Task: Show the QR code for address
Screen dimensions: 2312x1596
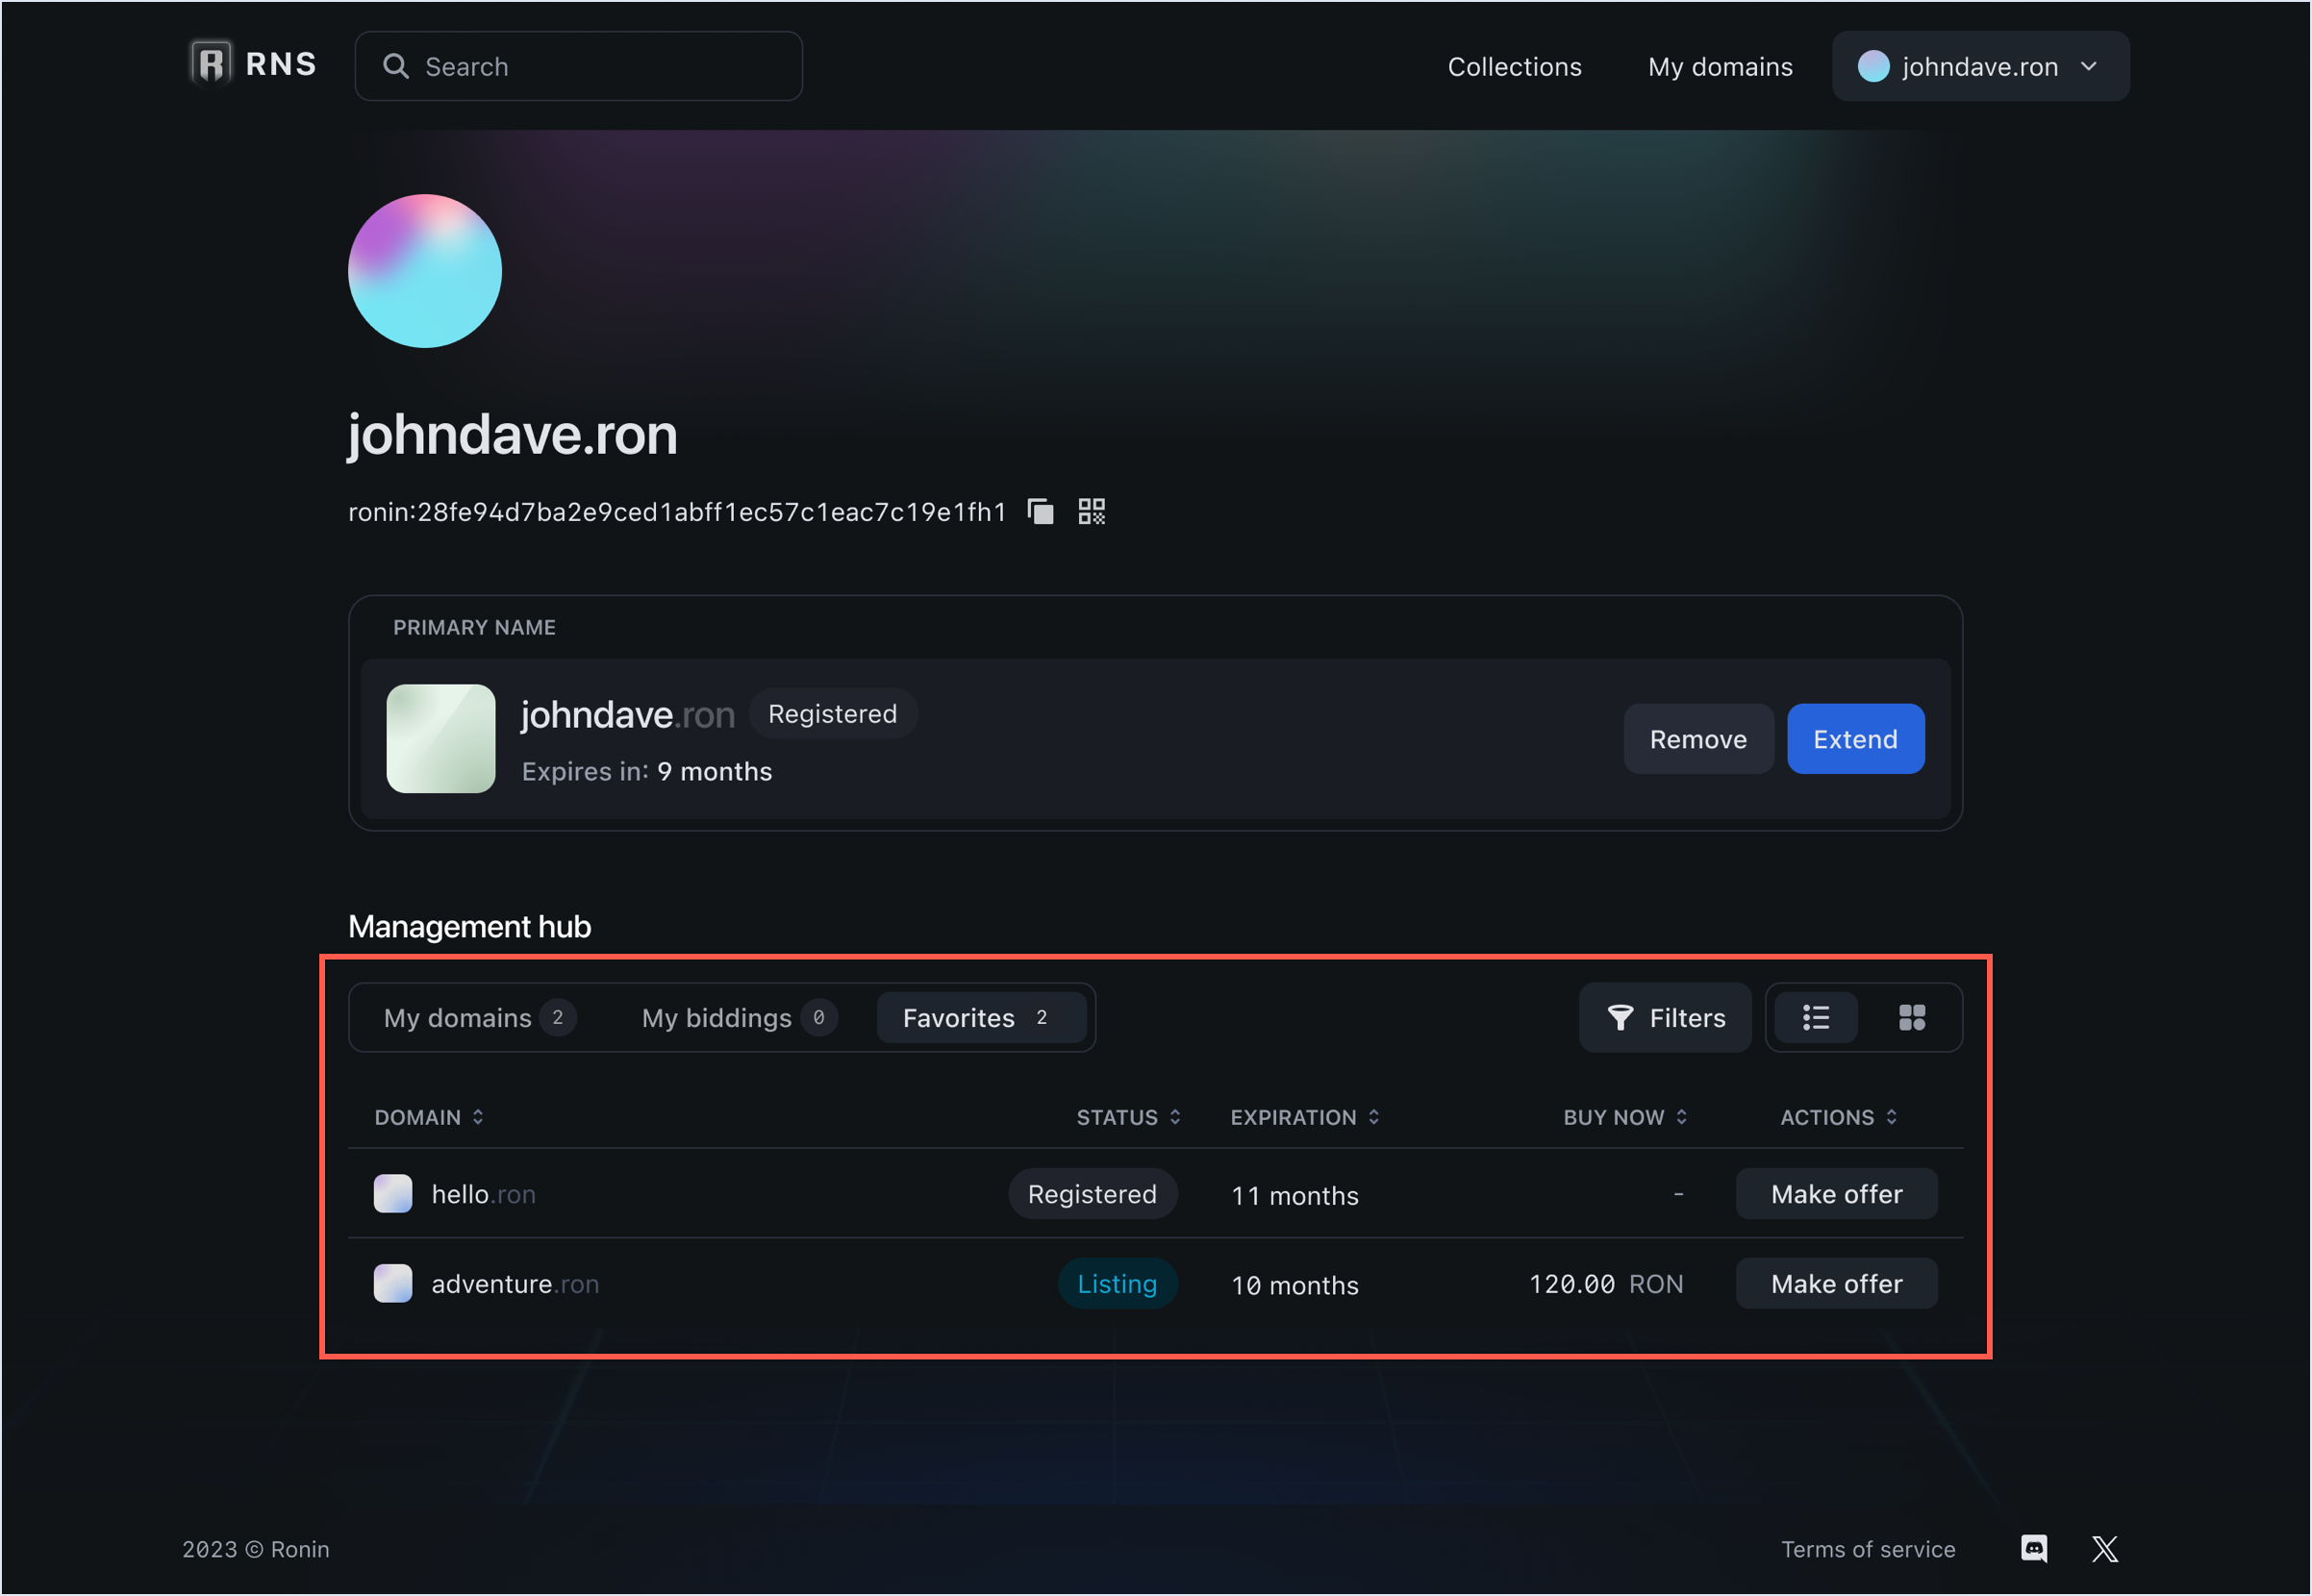Action: 1091,512
